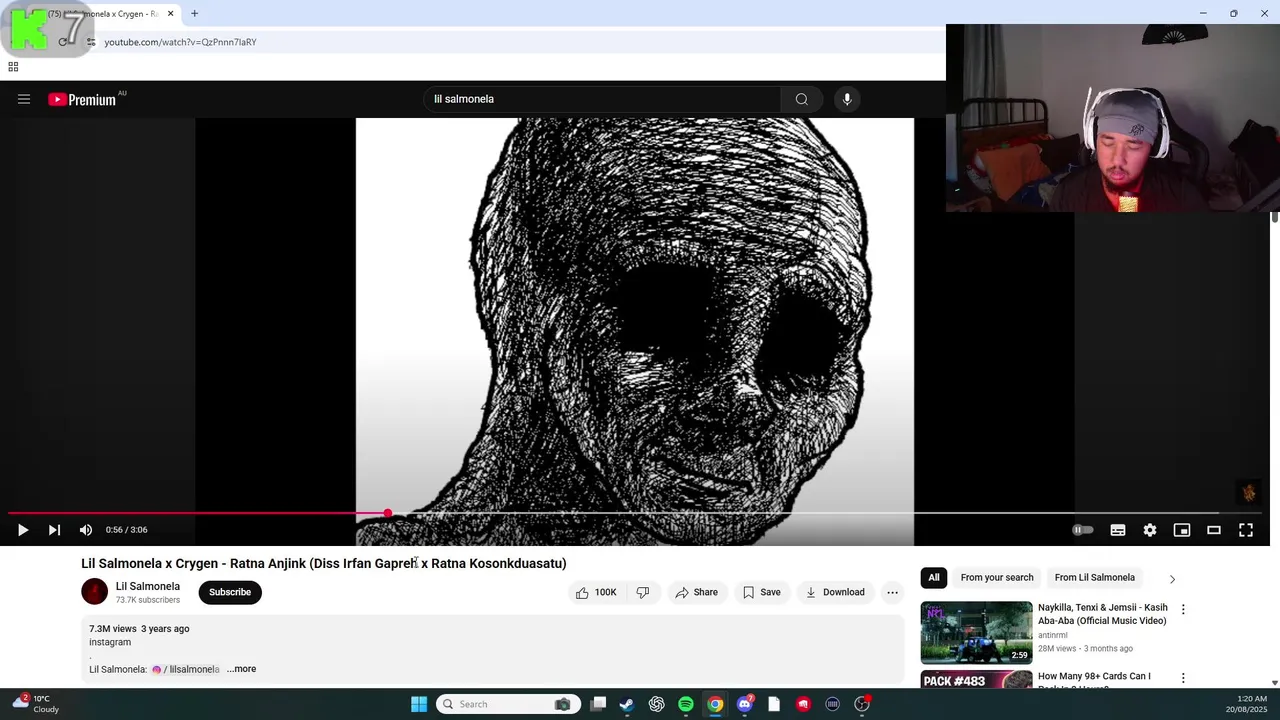The width and height of the screenshot is (1280, 720).
Task: View site information icon in address bar
Action: [x=91, y=42]
